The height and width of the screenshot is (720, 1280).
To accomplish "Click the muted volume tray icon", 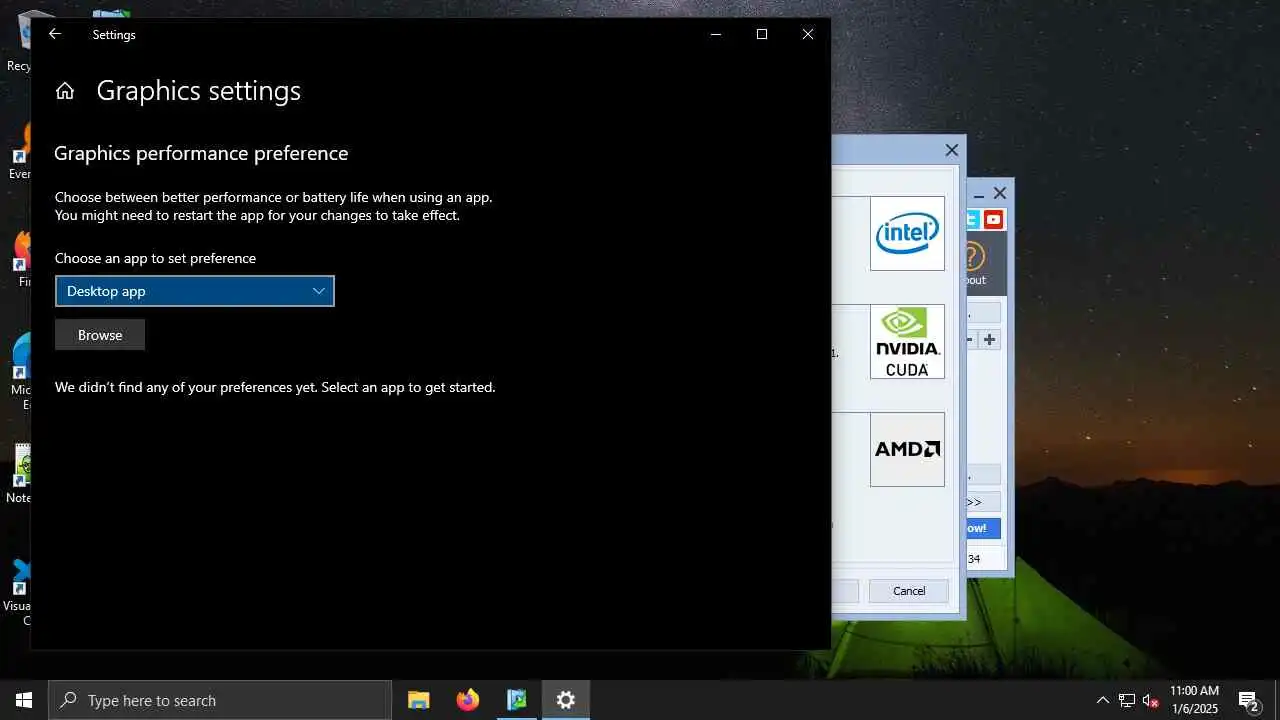I will pyautogui.click(x=1151, y=700).
